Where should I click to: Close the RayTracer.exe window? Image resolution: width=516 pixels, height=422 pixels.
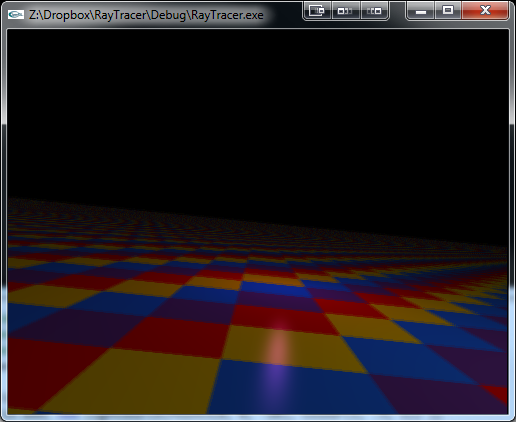[x=485, y=10]
